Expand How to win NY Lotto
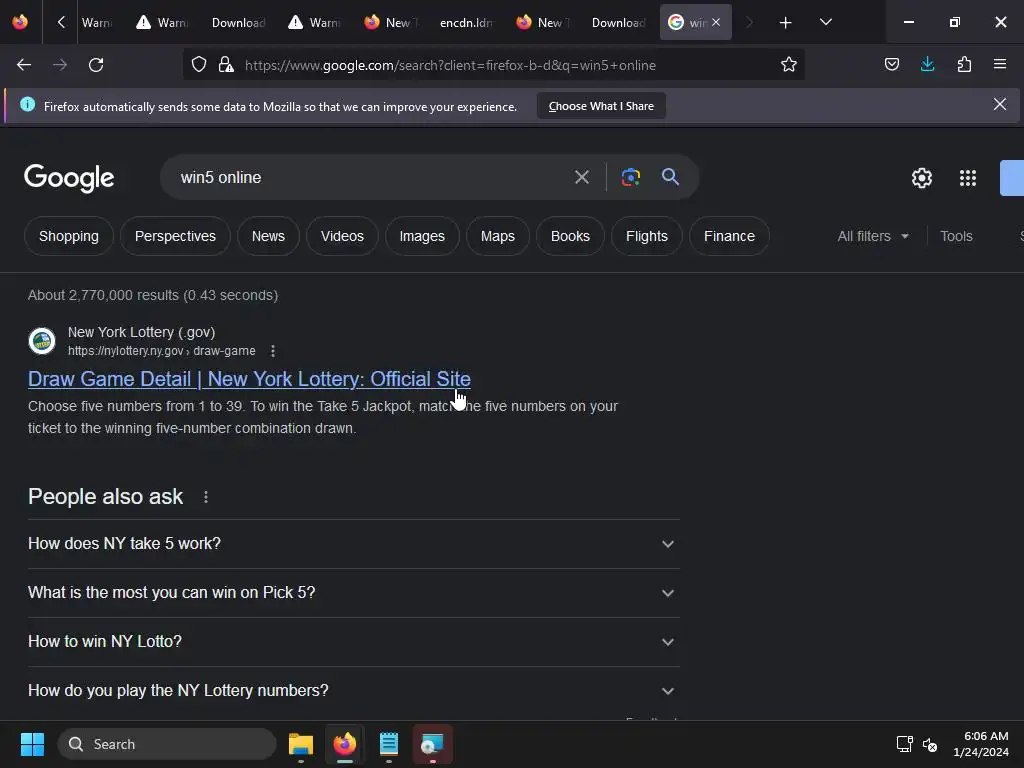Viewport: 1024px width, 768px height. point(353,641)
